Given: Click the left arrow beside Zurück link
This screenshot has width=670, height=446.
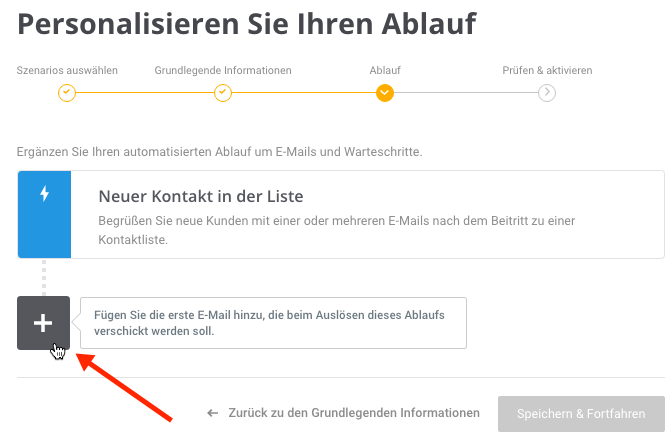Looking at the screenshot, I should (212, 413).
